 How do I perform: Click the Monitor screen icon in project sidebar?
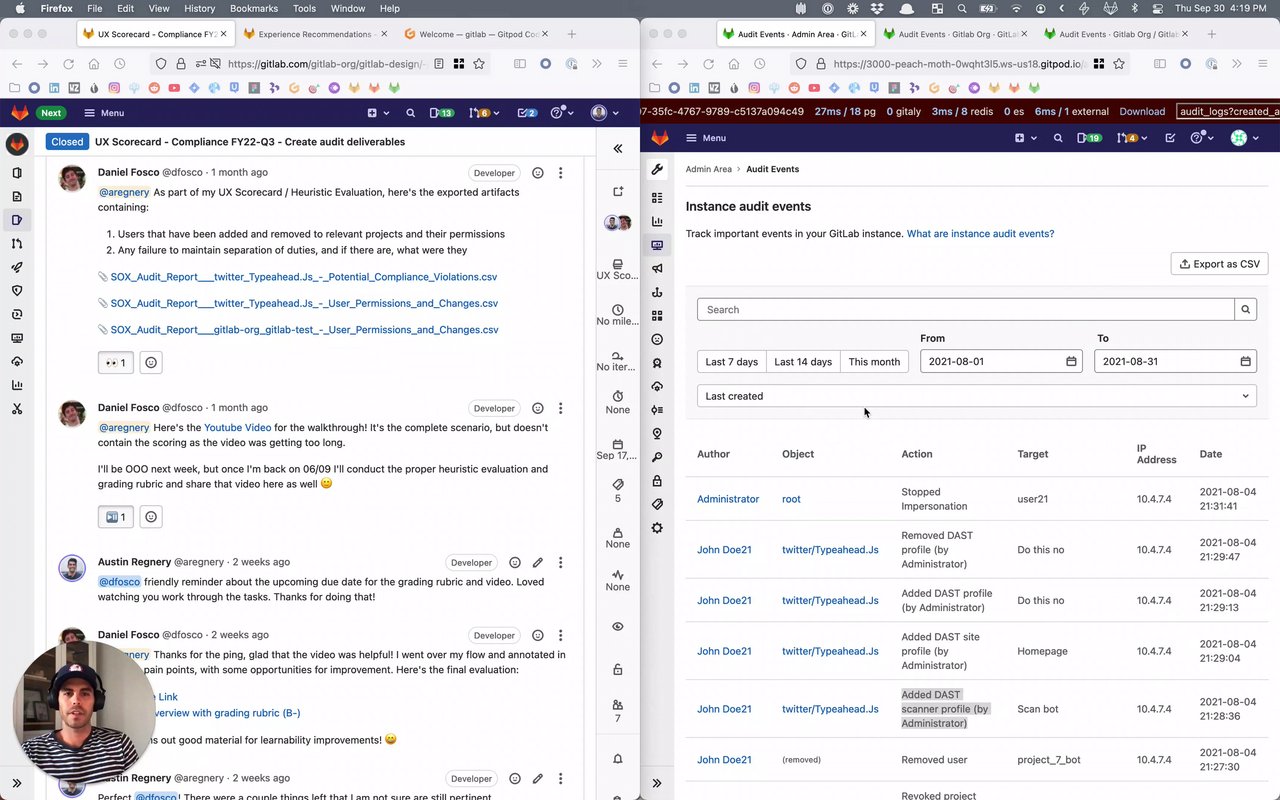pyautogui.click(x=17, y=338)
